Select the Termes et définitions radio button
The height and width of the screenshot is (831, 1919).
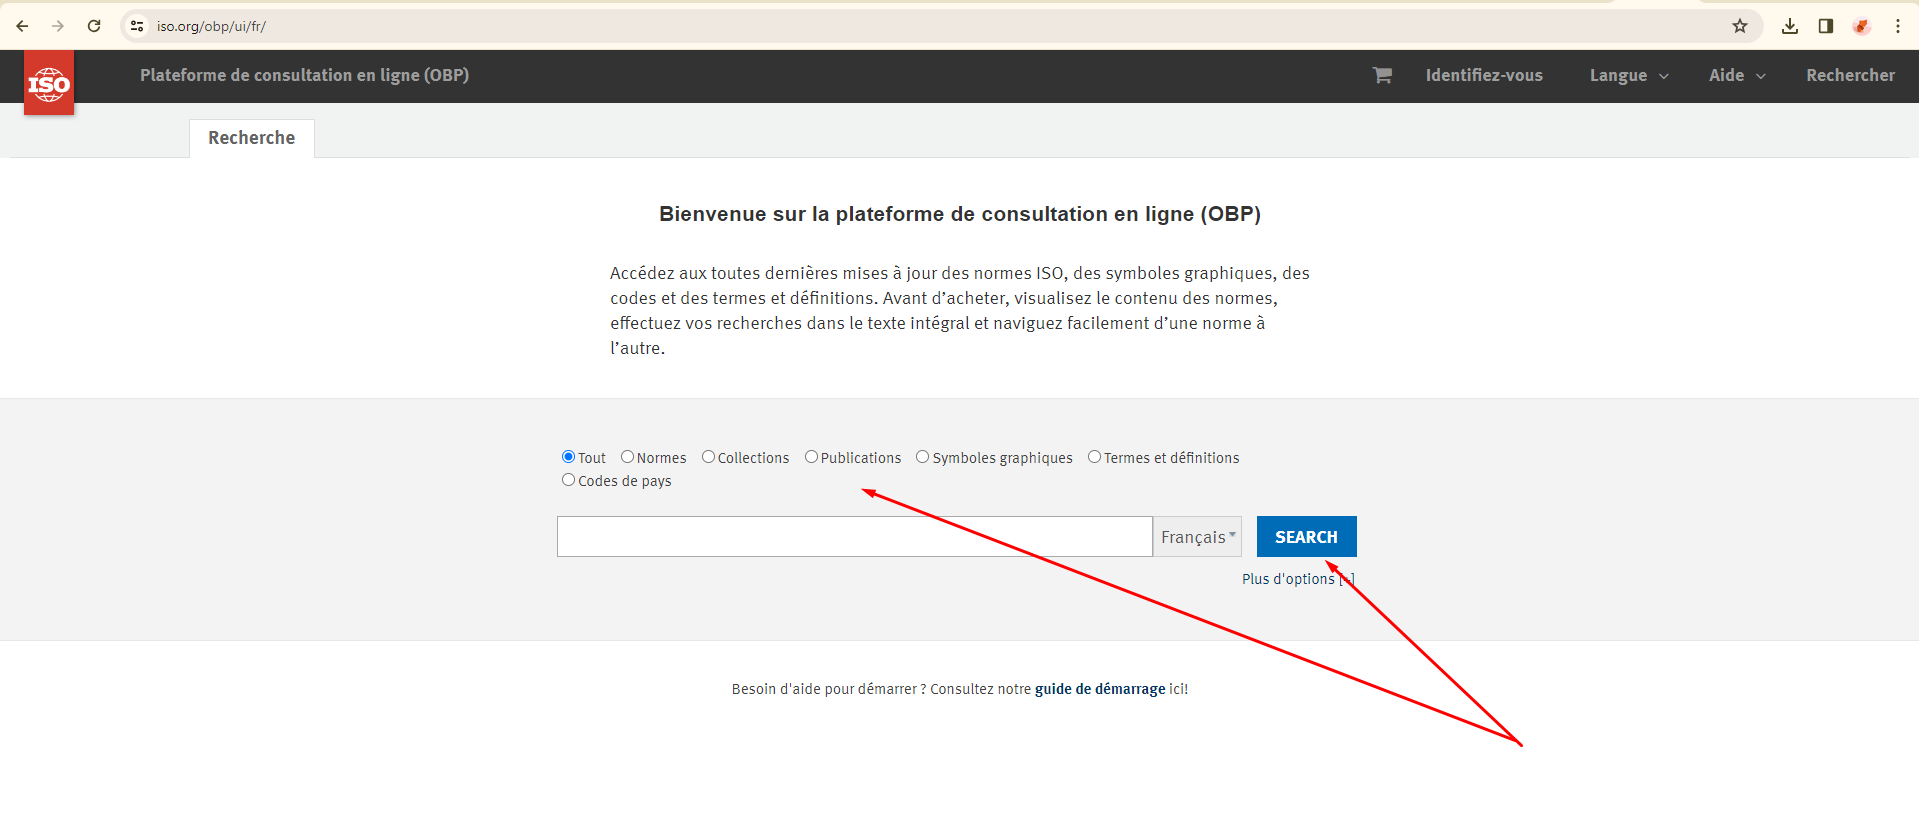point(1095,457)
